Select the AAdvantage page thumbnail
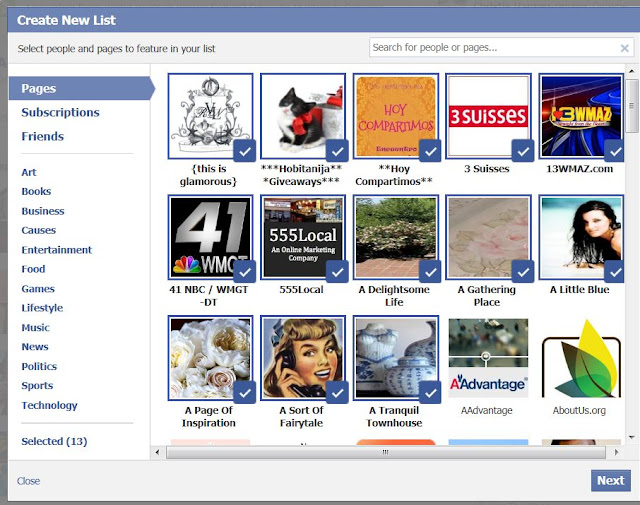The image size is (640, 505). [488, 358]
